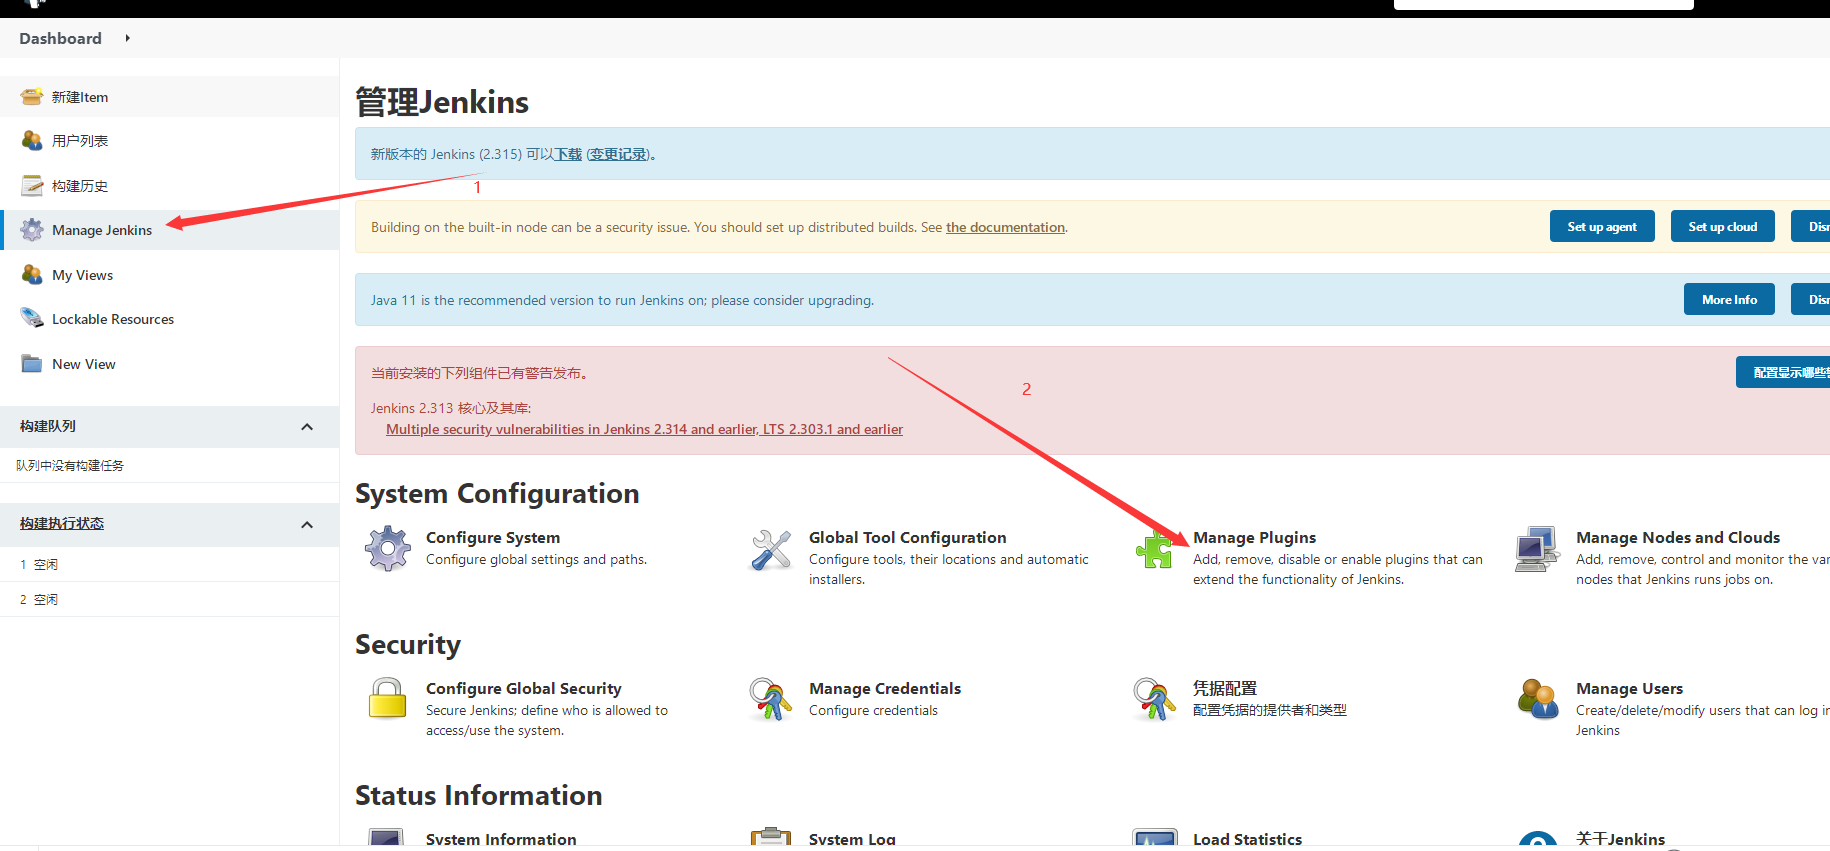Click the Configure System gear icon
Image resolution: width=1830 pixels, height=851 pixels.
tap(388, 548)
